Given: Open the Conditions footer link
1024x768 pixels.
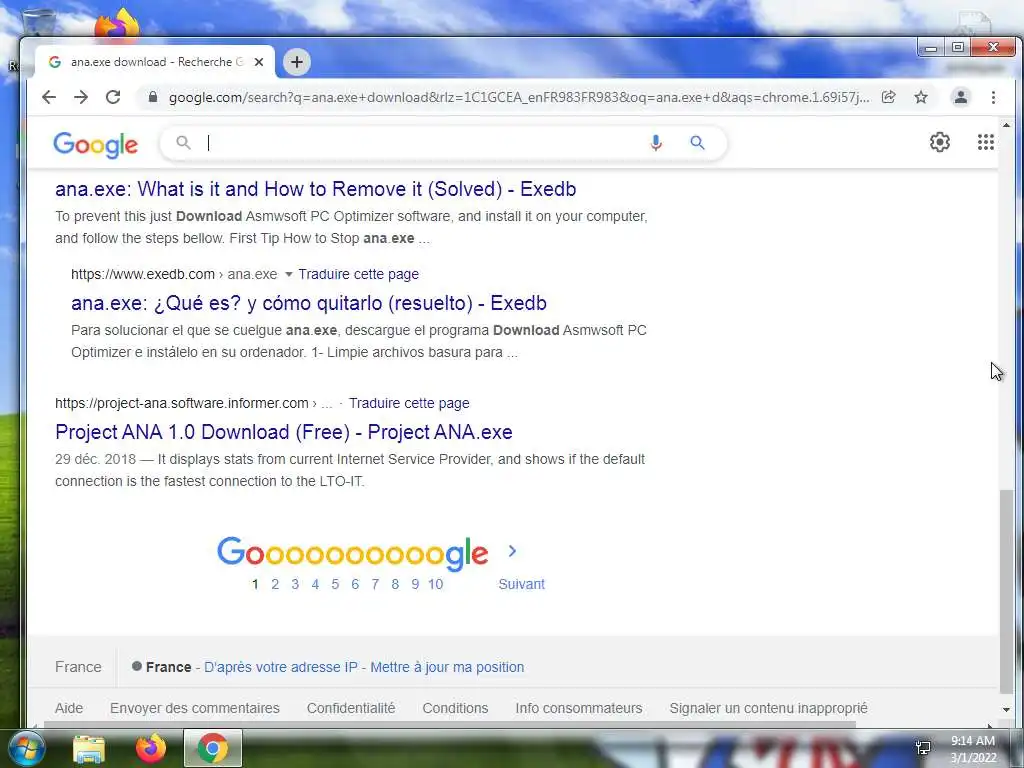Looking at the screenshot, I should point(455,708).
